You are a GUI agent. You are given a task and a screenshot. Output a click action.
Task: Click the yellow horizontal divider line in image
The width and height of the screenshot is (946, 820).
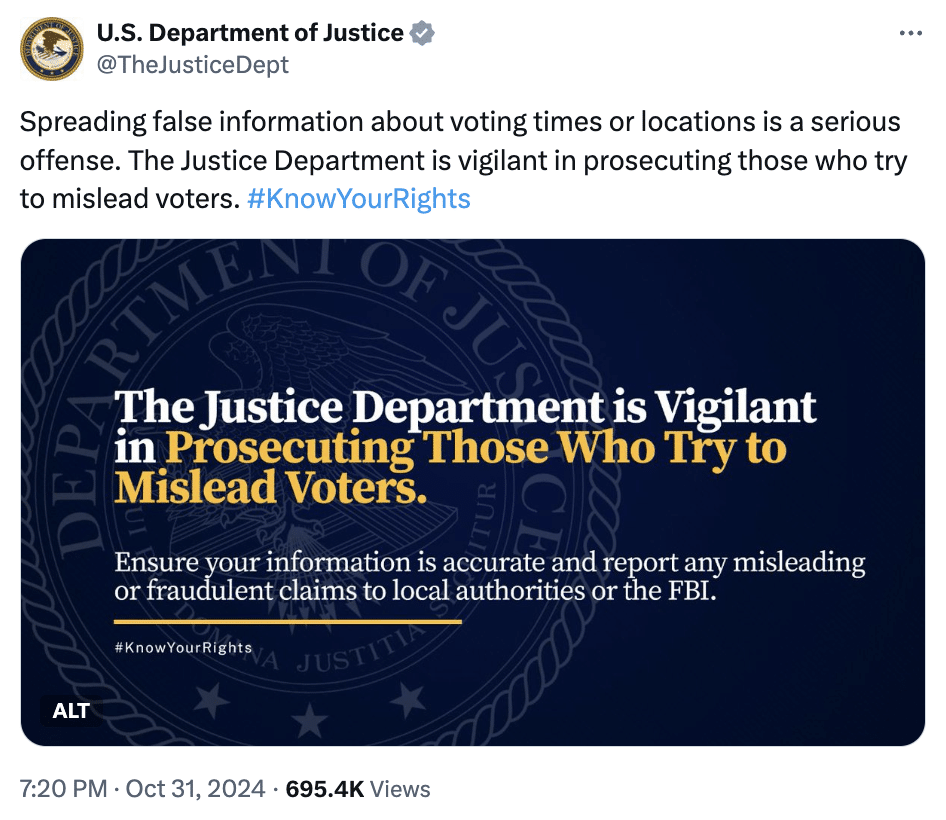288,621
